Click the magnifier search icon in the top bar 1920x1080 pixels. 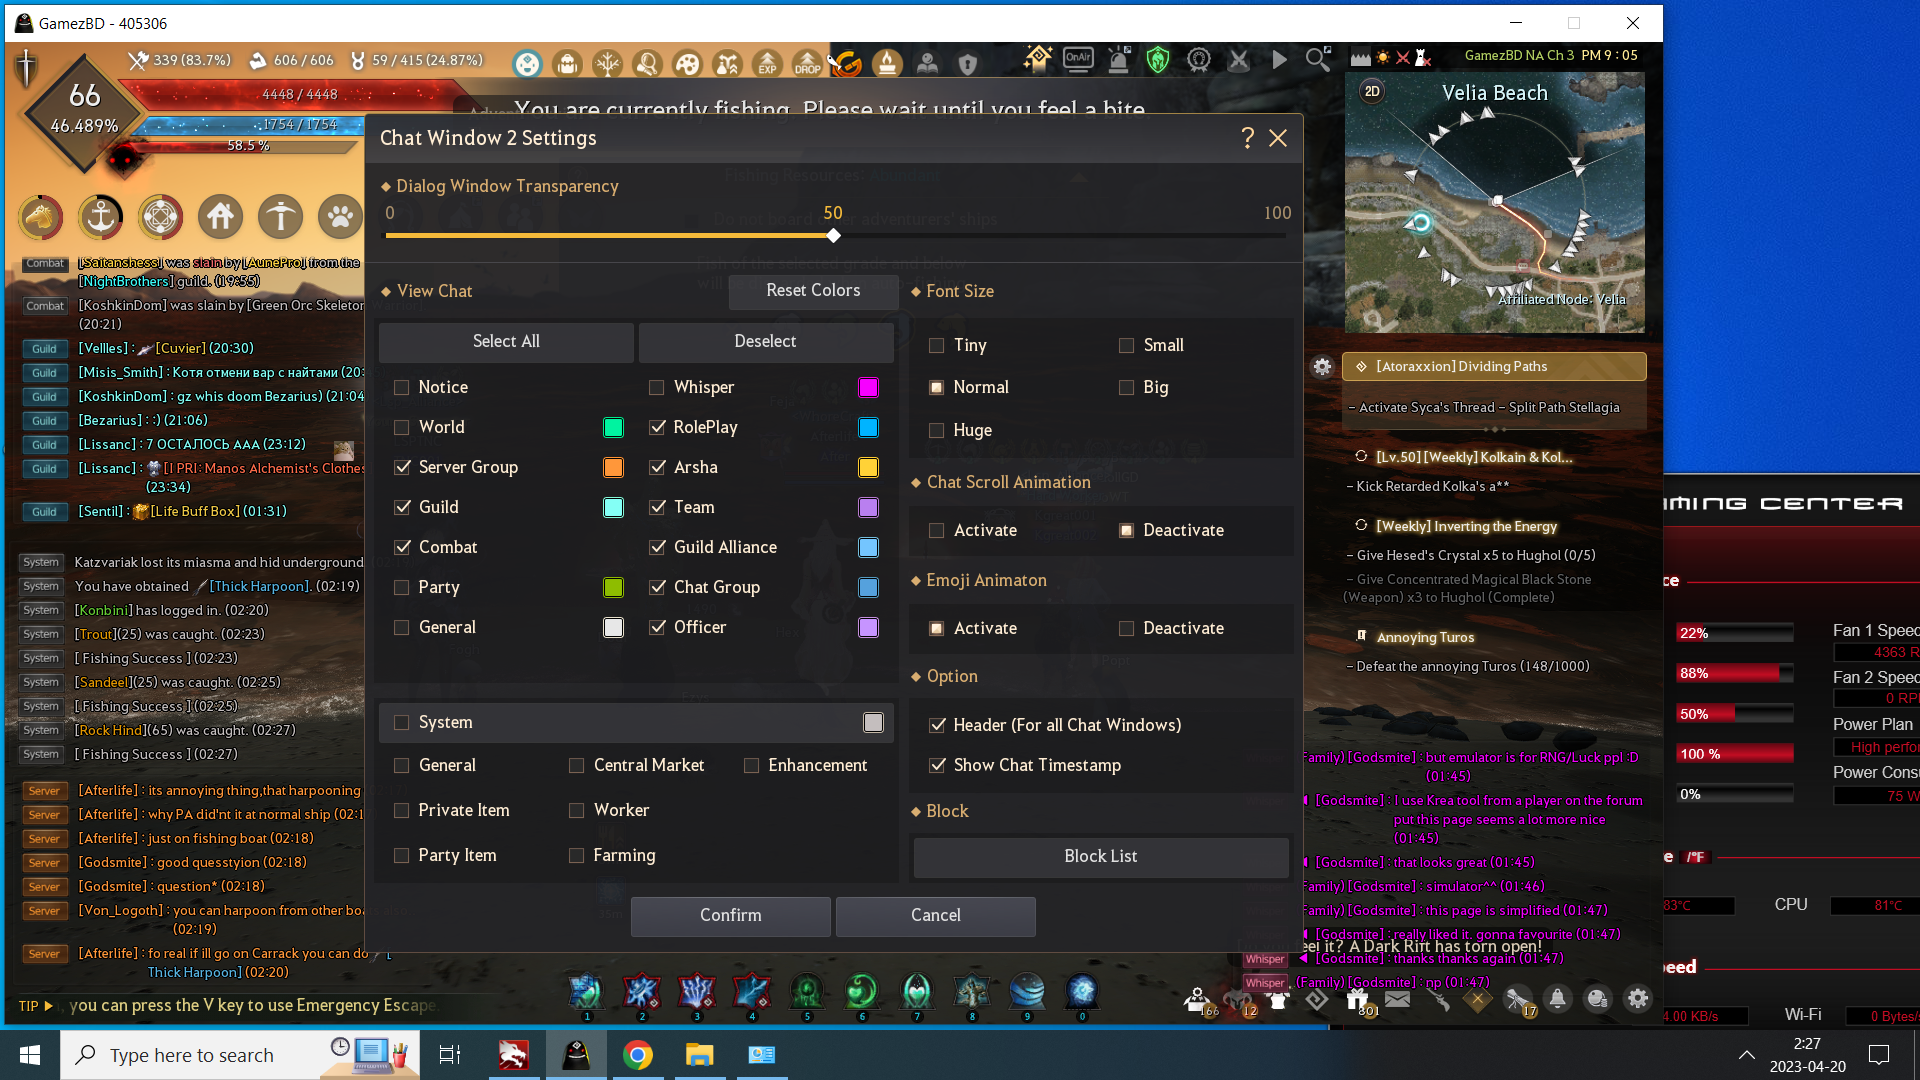pyautogui.click(x=1318, y=60)
